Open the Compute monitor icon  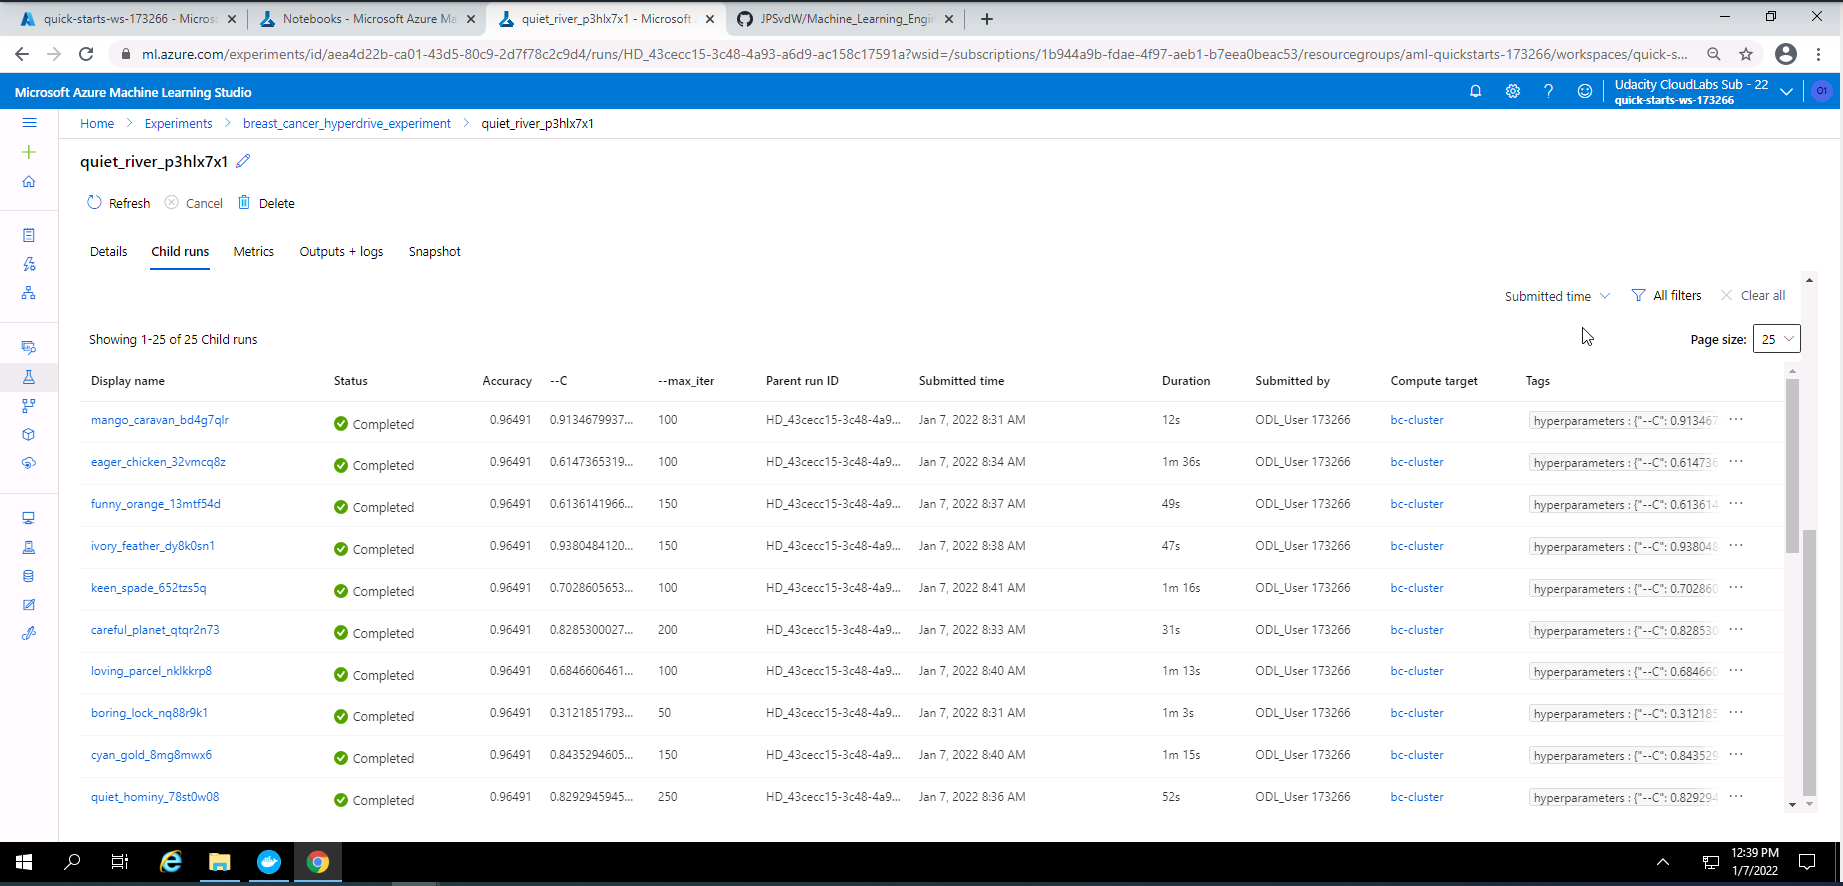(x=29, y=518)
